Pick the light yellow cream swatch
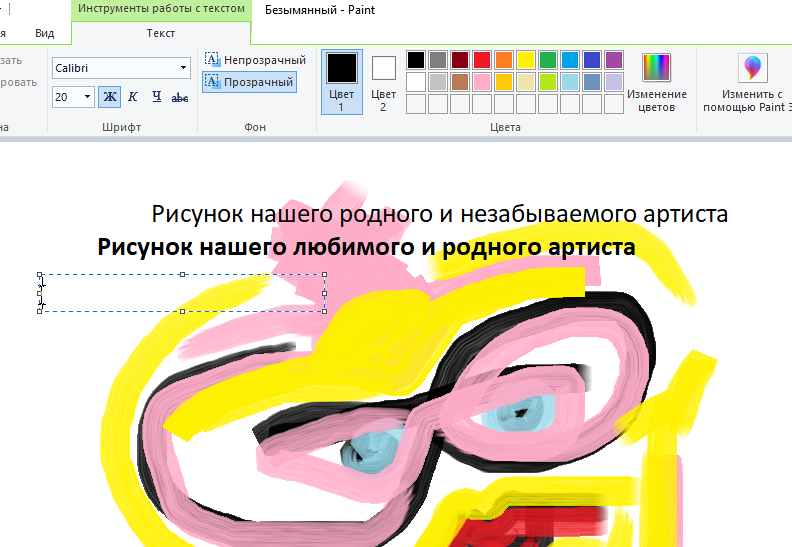This screenshot has height=547, width=792. tap(526, 82)
